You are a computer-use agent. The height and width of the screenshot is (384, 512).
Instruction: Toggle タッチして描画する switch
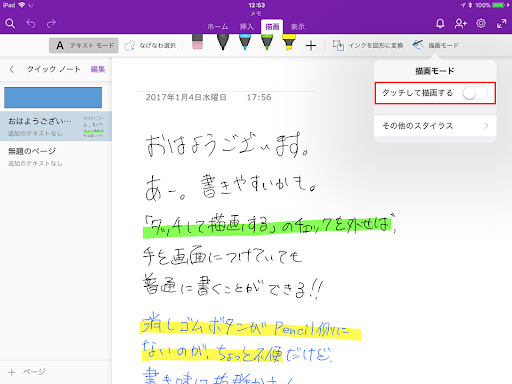point(475,93)
